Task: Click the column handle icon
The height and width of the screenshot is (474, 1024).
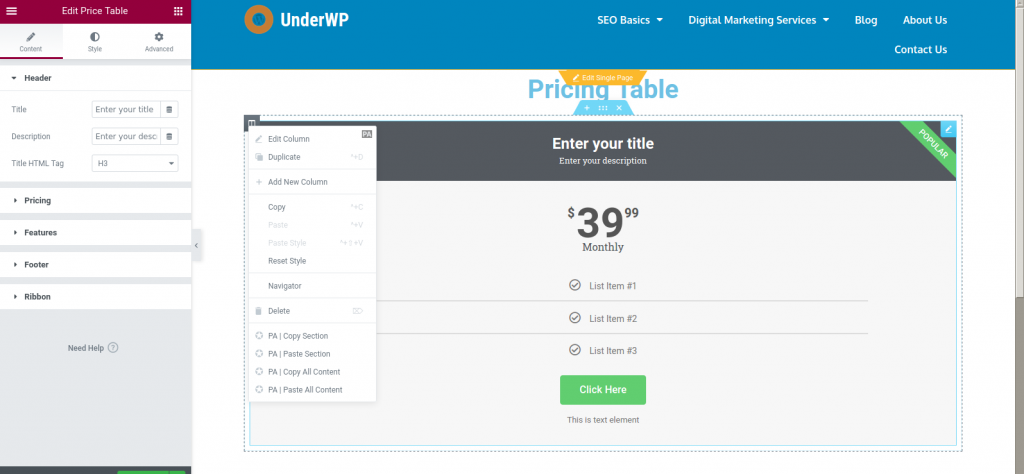Action: 252,122
